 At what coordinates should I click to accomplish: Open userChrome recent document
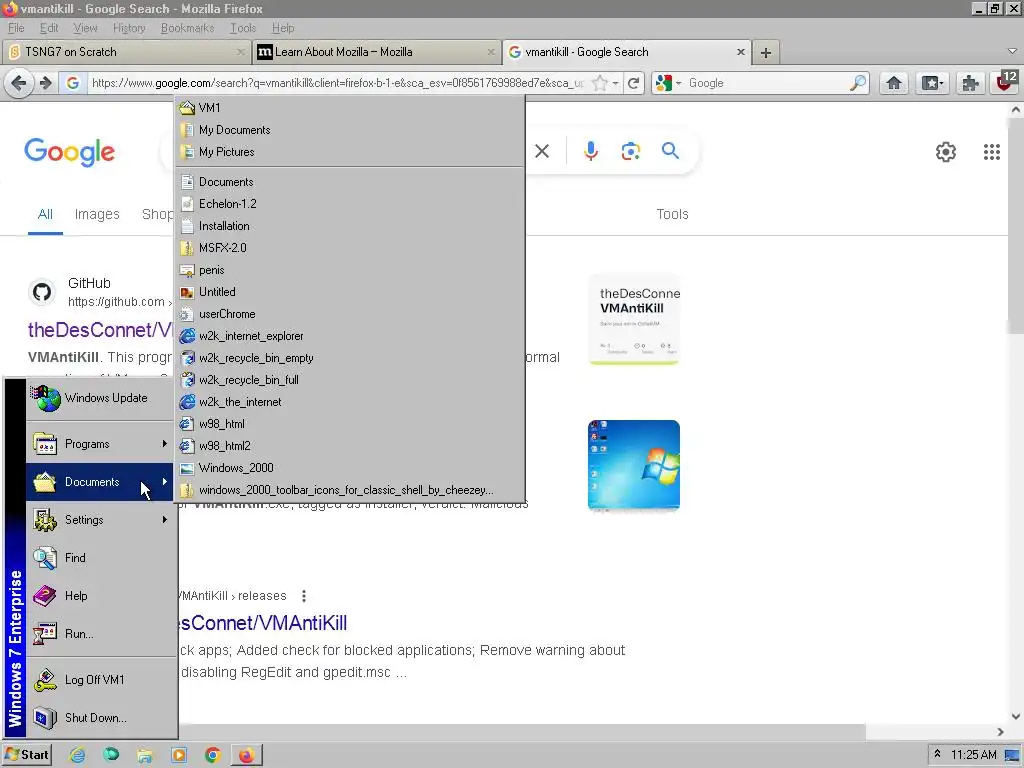pyautogui.click(x=350, y=314)
